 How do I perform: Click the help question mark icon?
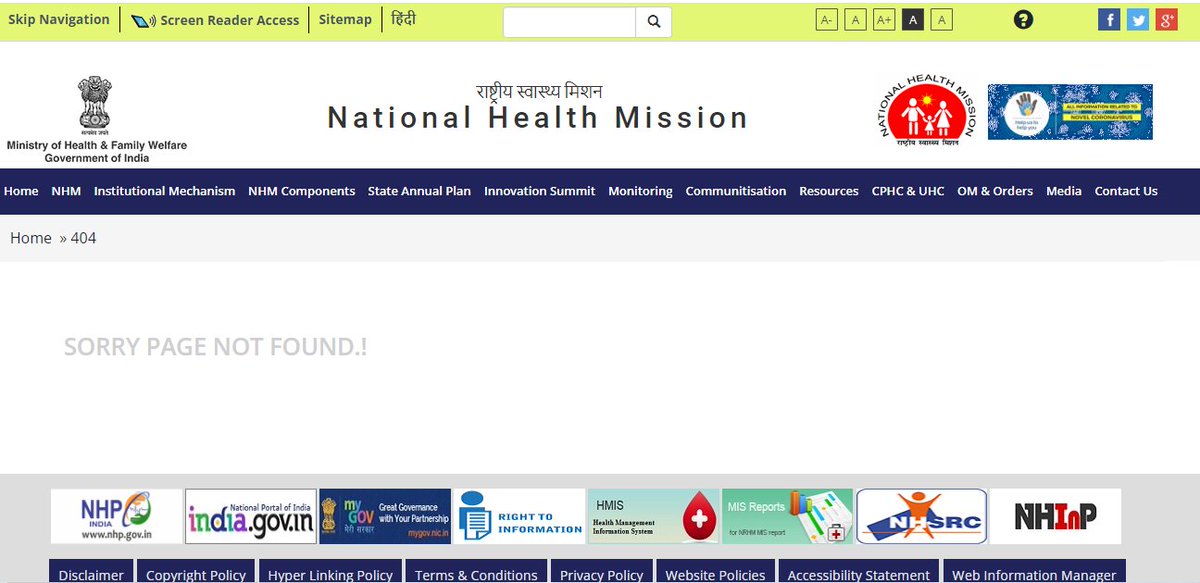(1023, 19)
